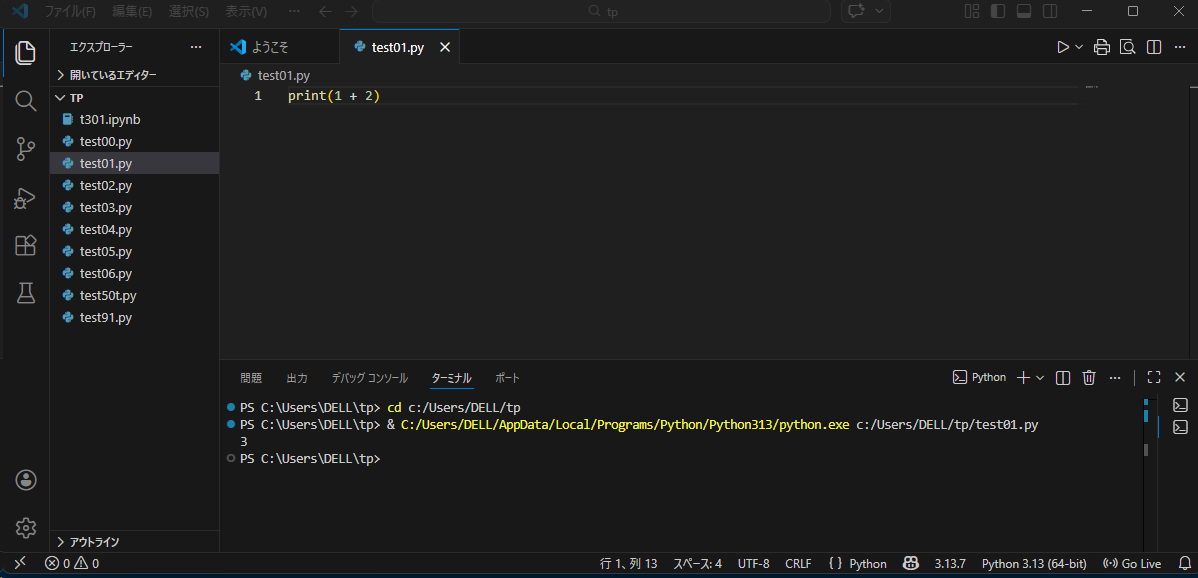Expand the アウトライン section

[94, 542]
